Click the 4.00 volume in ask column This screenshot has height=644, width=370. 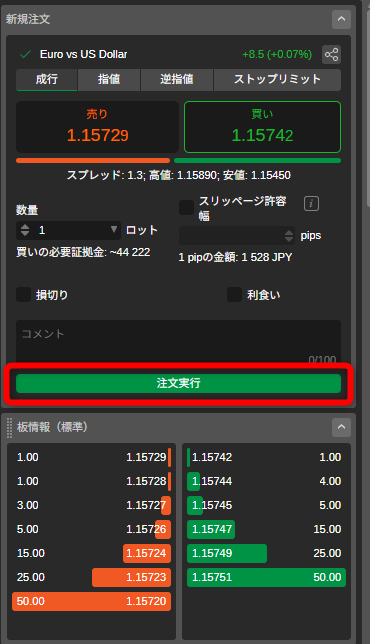pos(330,481)
